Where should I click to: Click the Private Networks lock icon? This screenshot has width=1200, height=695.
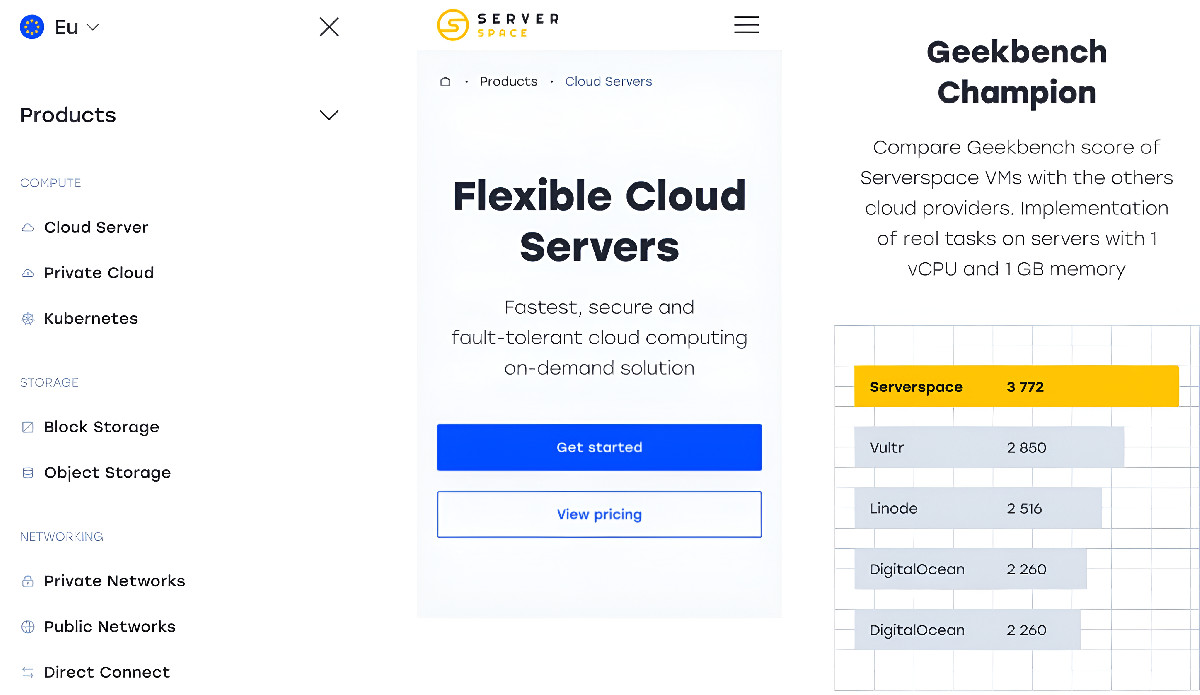tap(28, 581)
